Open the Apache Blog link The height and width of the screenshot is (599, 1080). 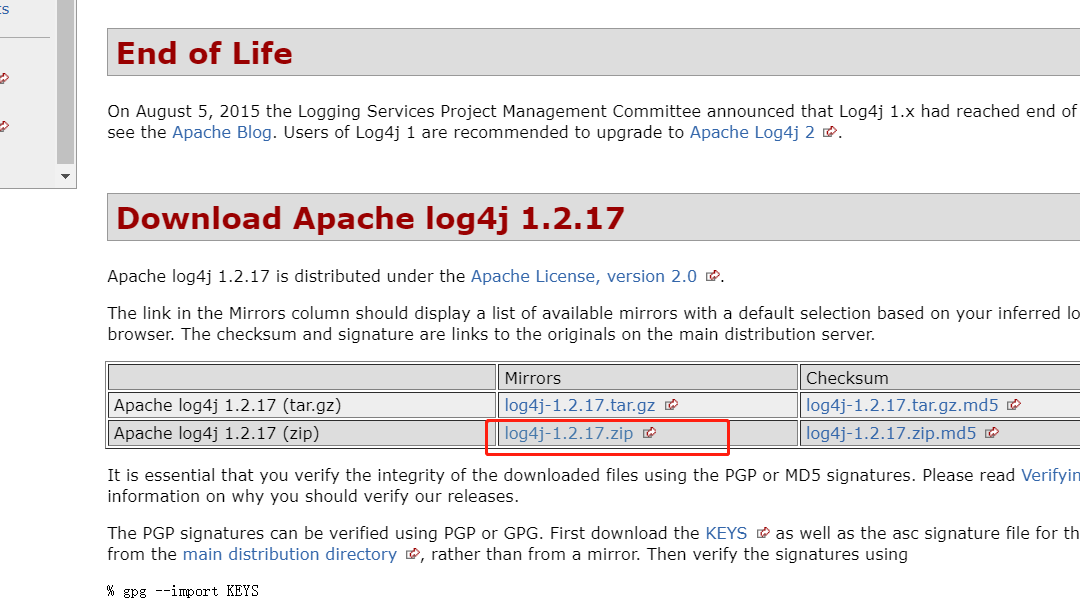click(x=222, y=132)
